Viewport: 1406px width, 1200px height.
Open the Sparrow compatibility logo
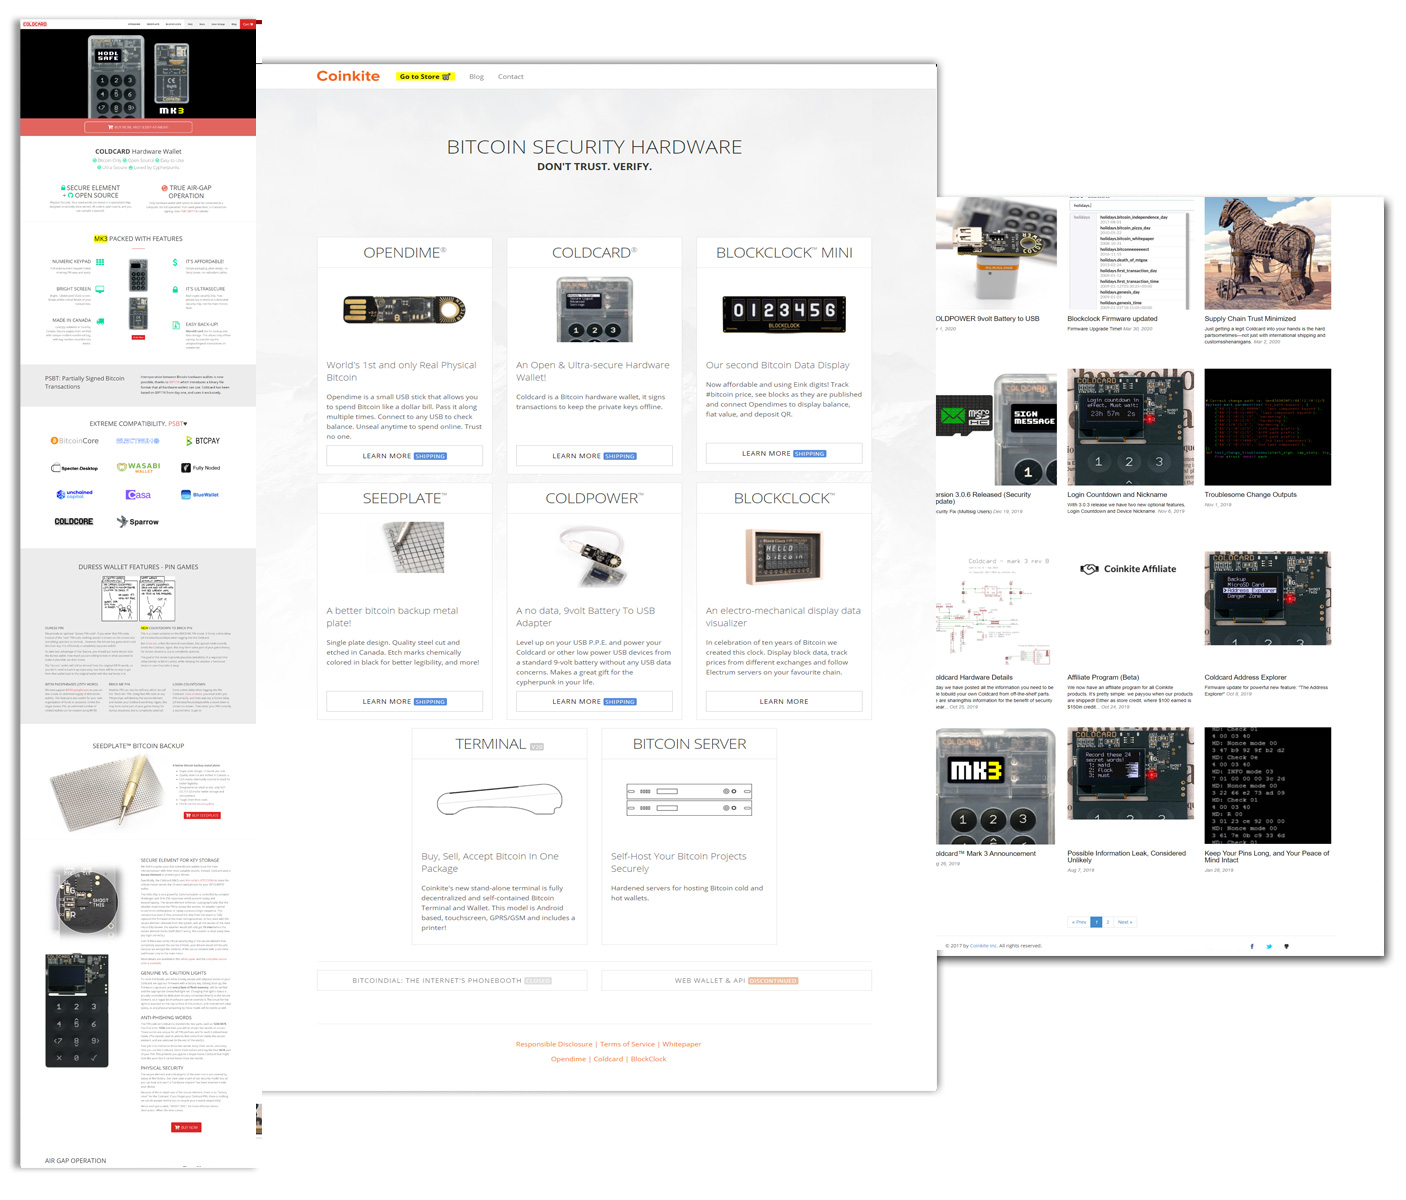point(138,522)
